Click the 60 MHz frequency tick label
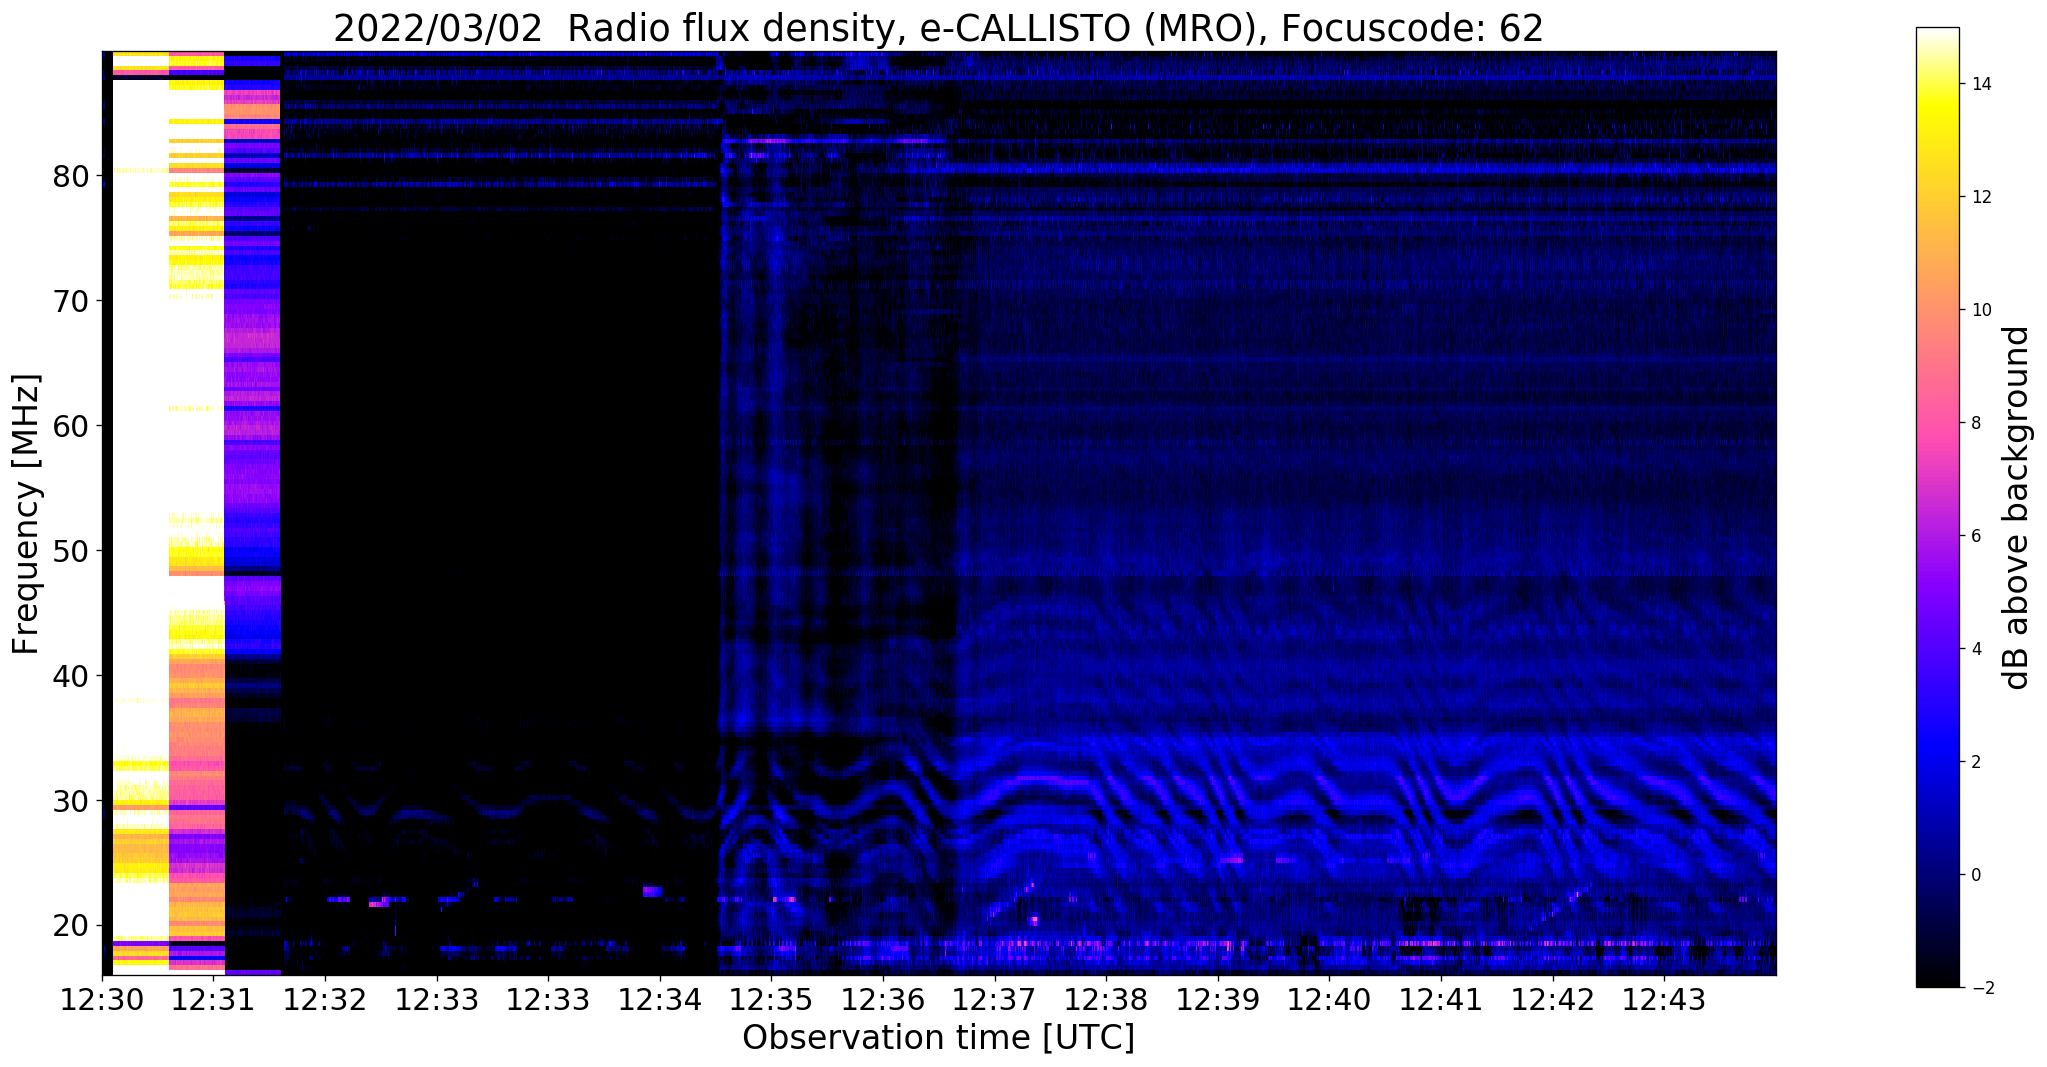This screenshot has height=1067, width=2047. 72,426
